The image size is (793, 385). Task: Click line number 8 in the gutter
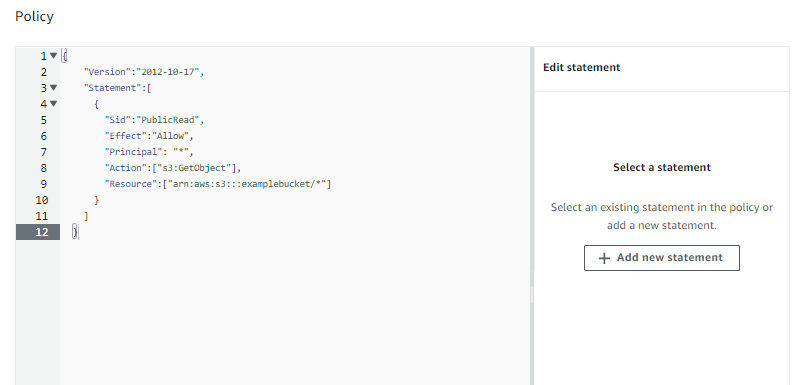click(x=44, y=168)
